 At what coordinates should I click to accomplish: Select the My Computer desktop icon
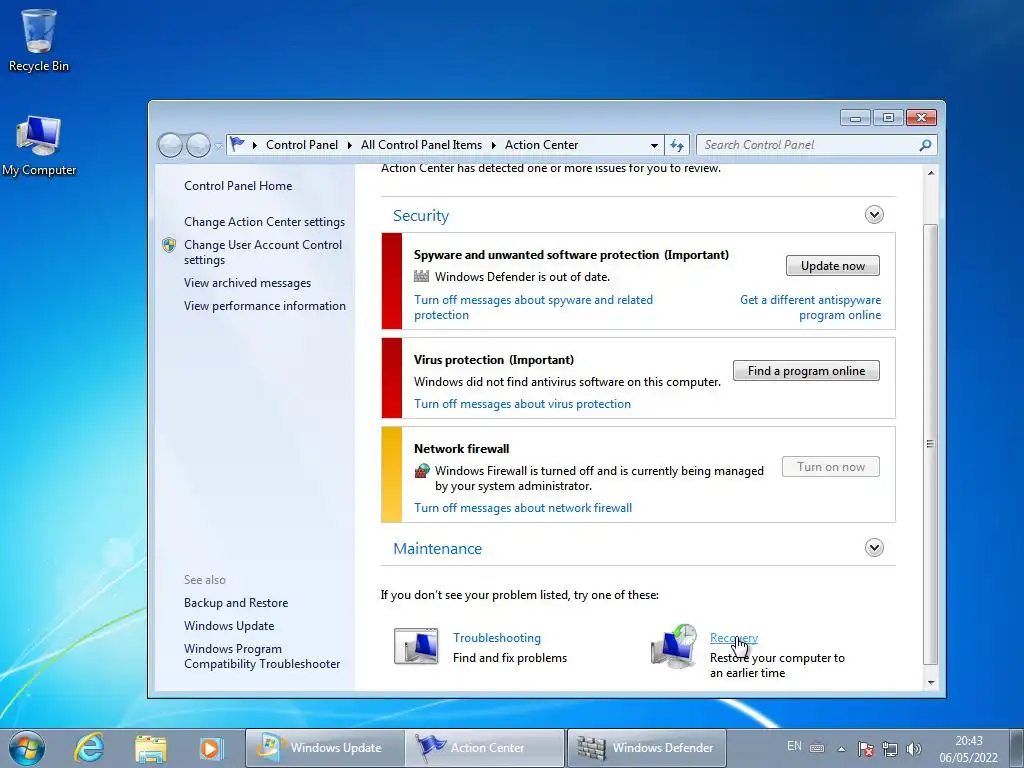[x=39, y=146]
